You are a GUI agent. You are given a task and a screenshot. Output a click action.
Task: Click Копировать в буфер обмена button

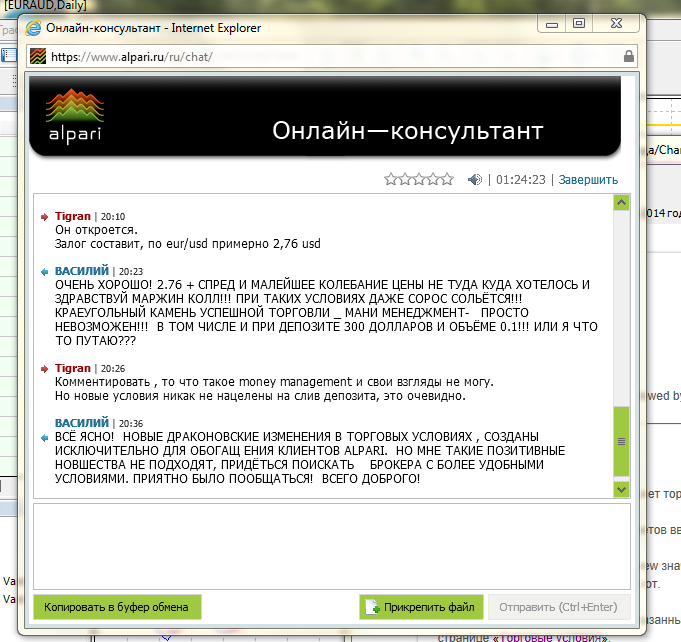click(117, 607)
